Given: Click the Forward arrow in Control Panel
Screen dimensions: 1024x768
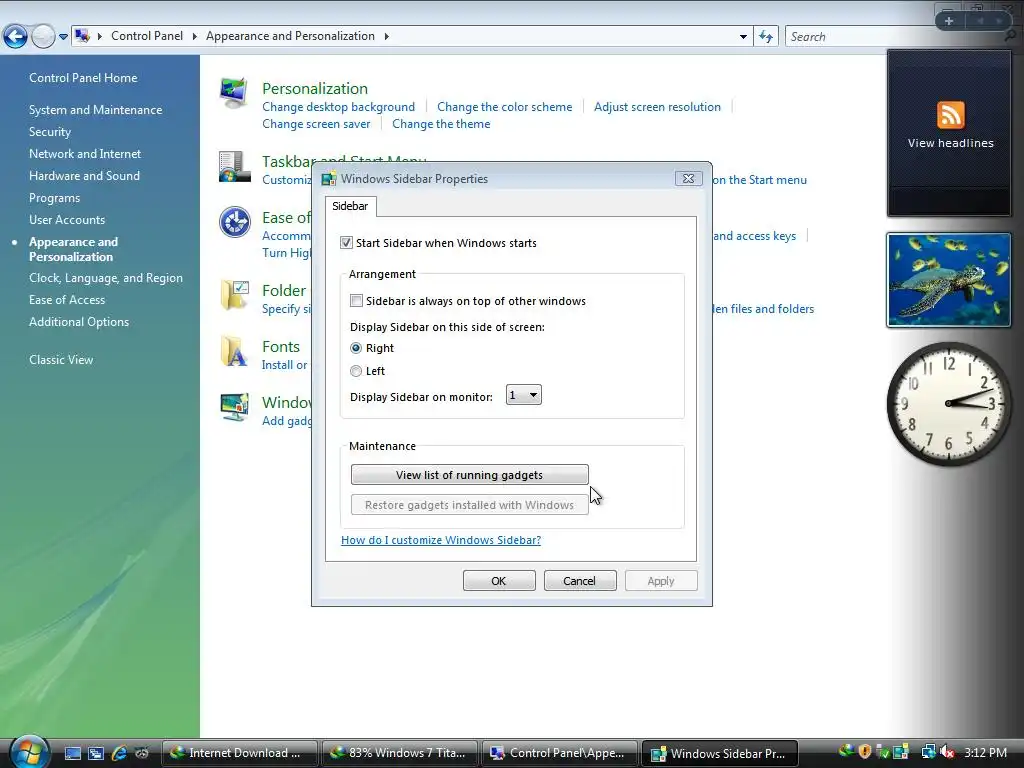Looking at the screenshot, I should (x=43, y=37).
